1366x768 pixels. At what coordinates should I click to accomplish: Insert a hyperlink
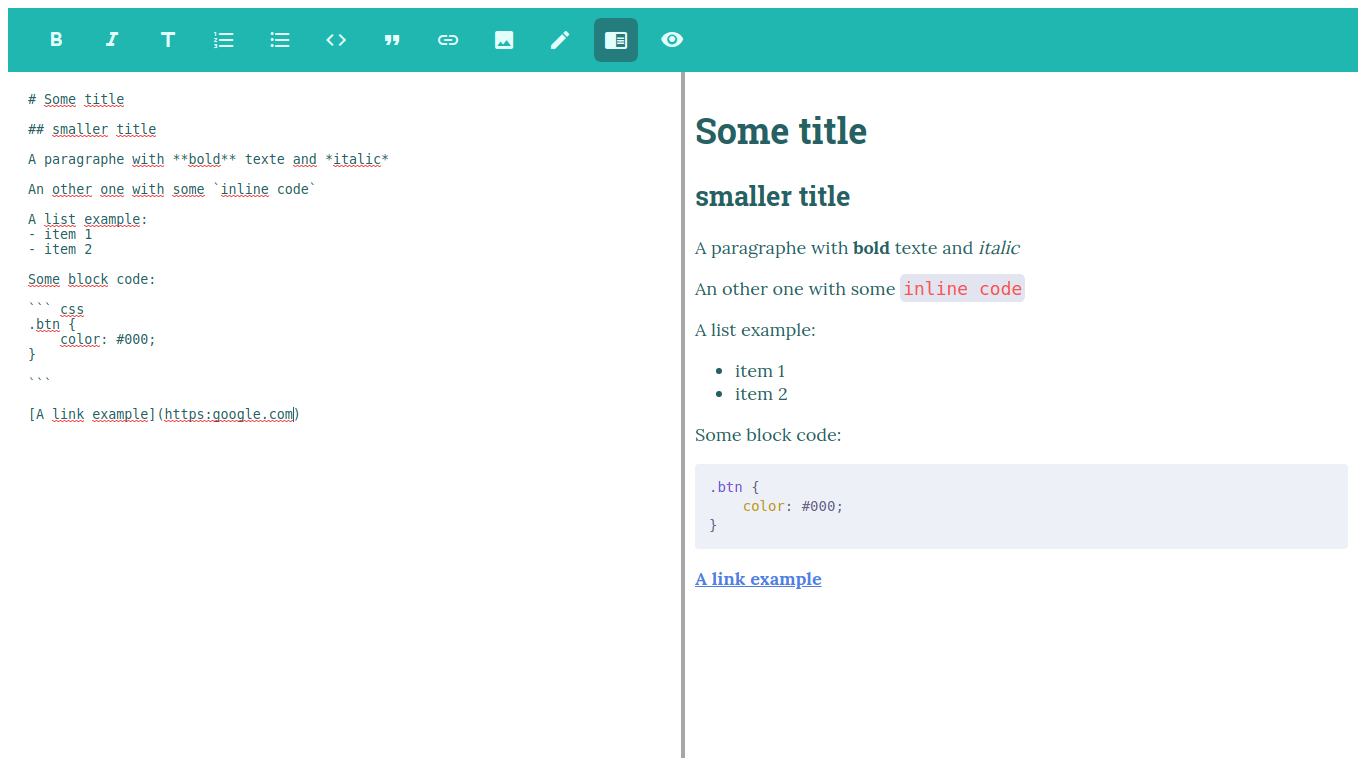pos(447,40)
